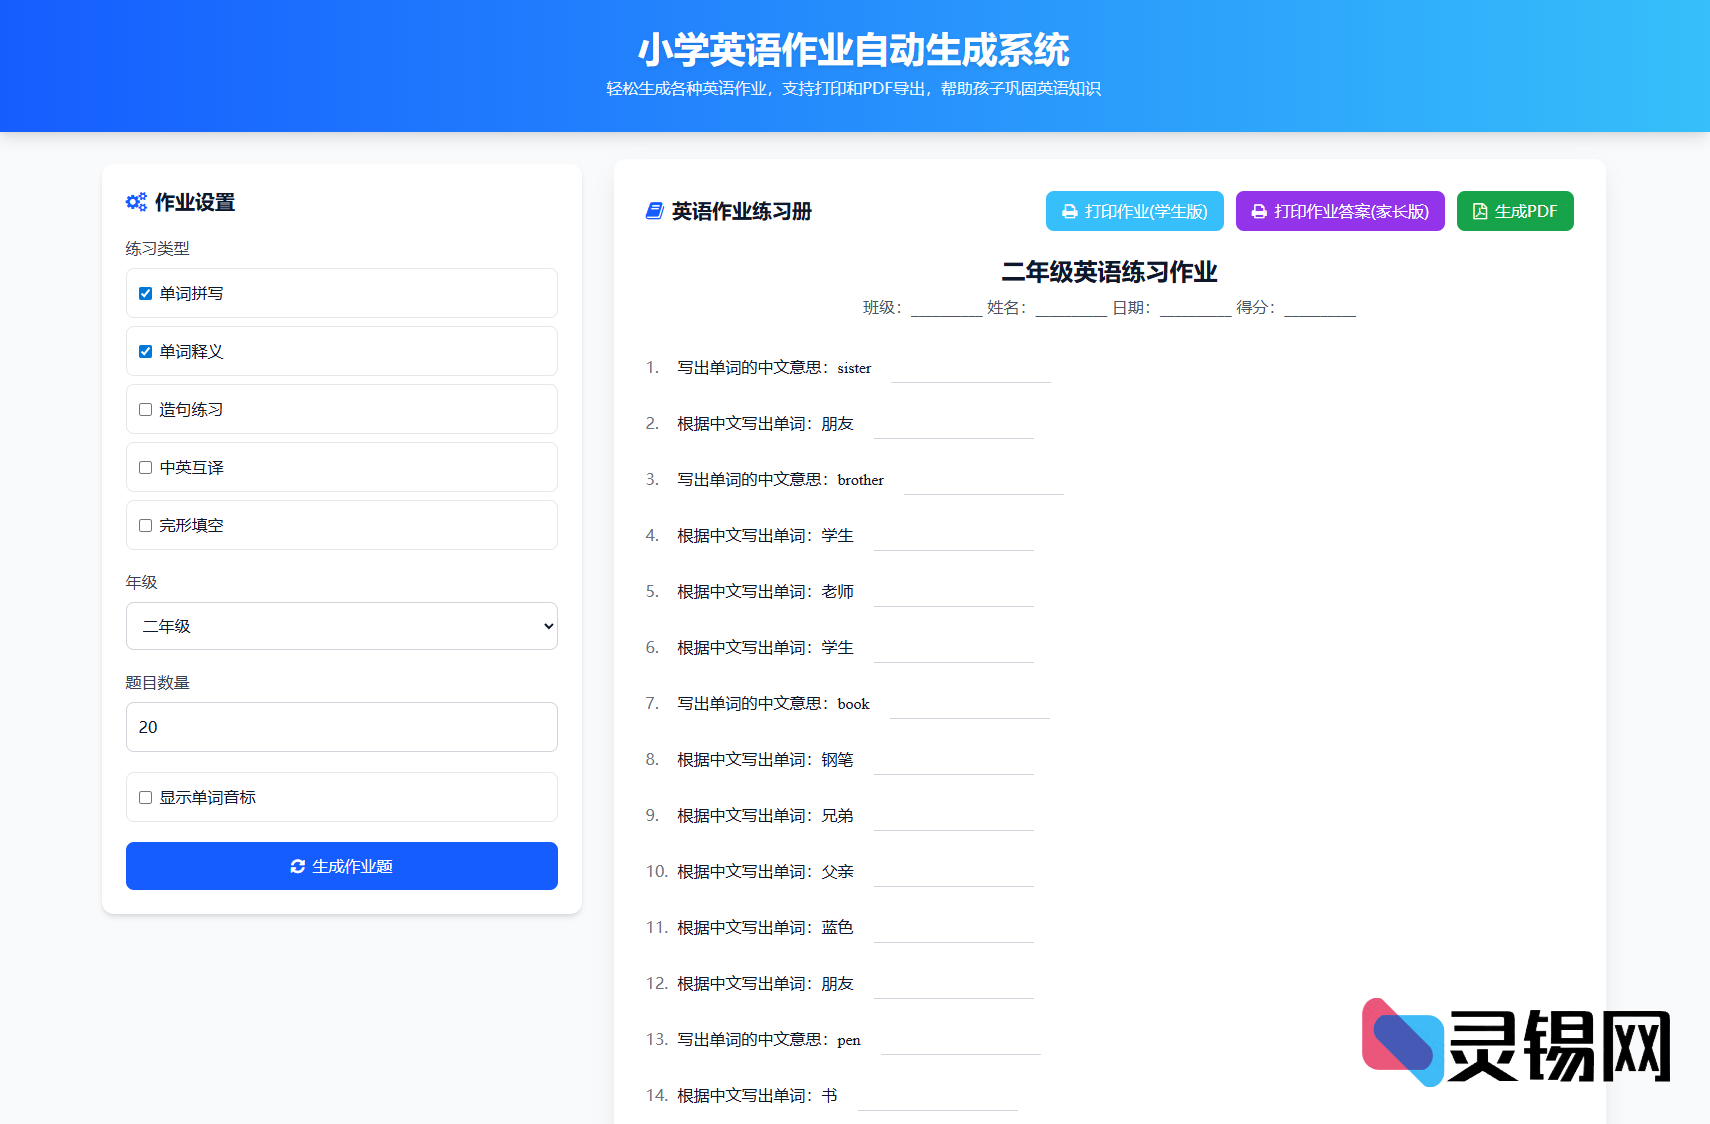Click the PDF file icon on 生成PDF button
Viewport: 1710px width, 1124px height.
tap(1480, 211)
